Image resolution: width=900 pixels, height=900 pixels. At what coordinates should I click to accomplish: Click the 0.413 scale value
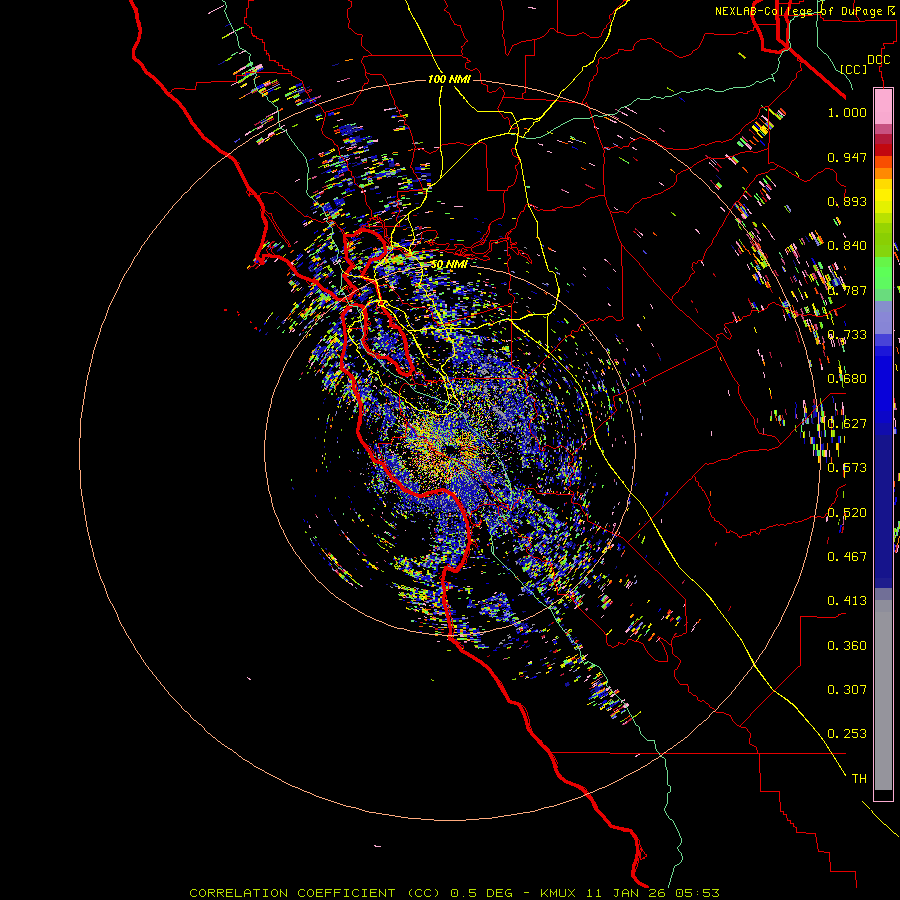point(847,601)
